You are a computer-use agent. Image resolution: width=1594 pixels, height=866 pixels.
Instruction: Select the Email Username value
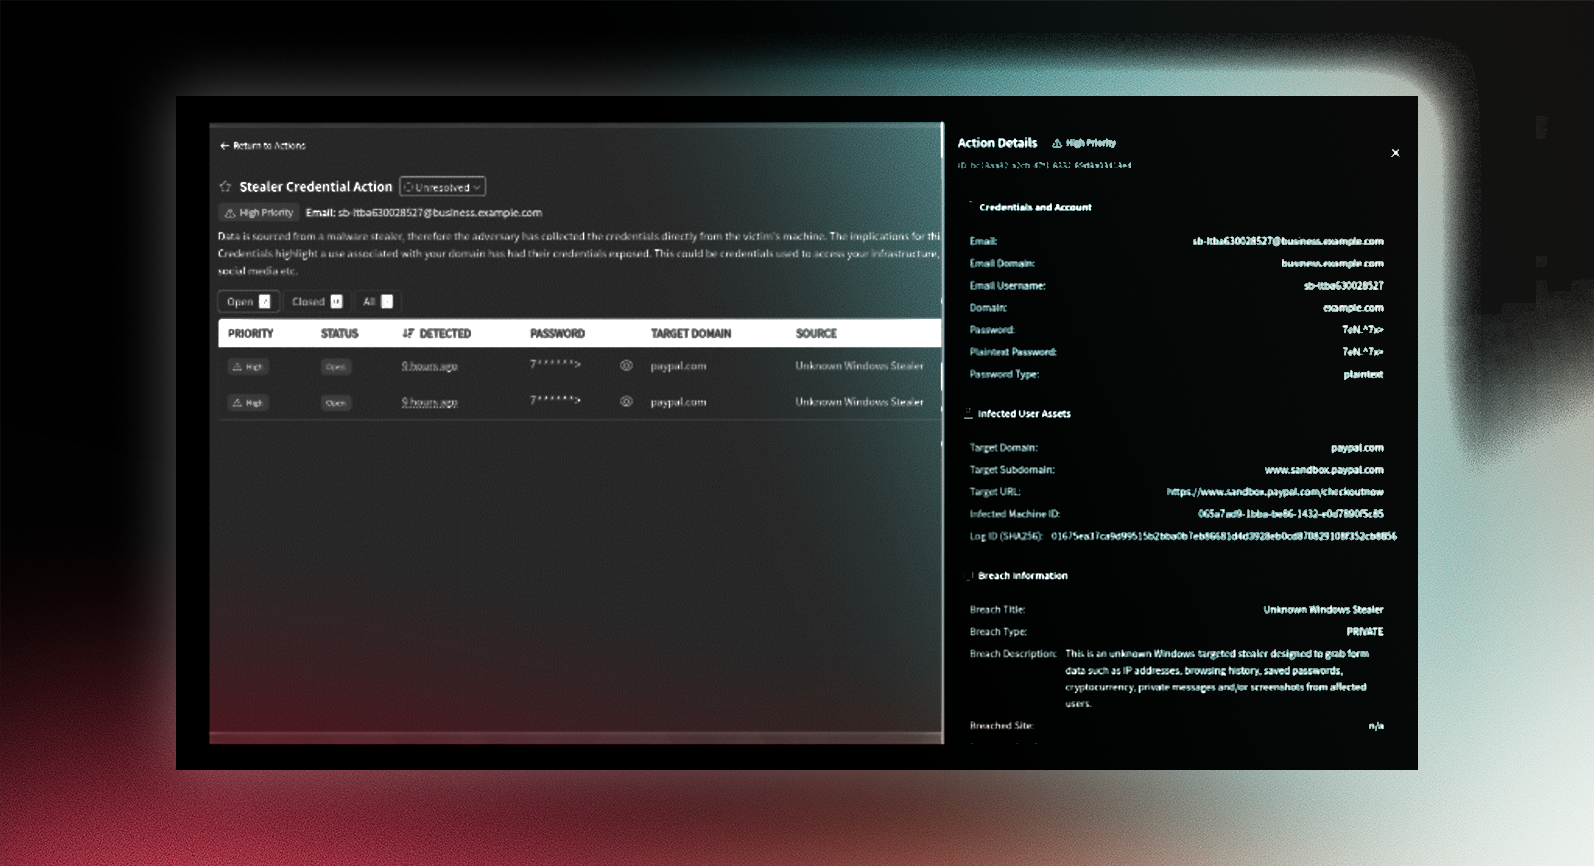coord(1344,285)
